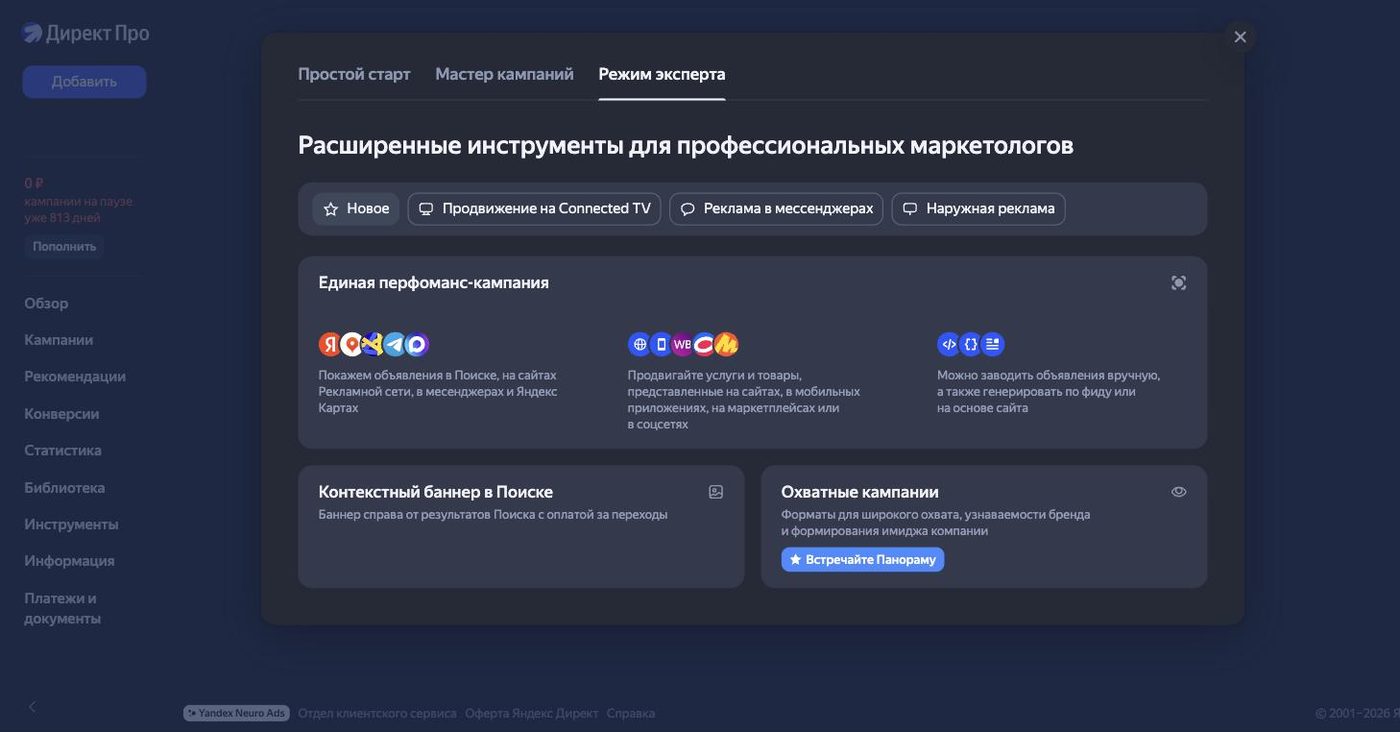Click the focus icon on Единая перфоманс-кампания card
This screenshot has height=732, width=1400.
coord(1179,283)
